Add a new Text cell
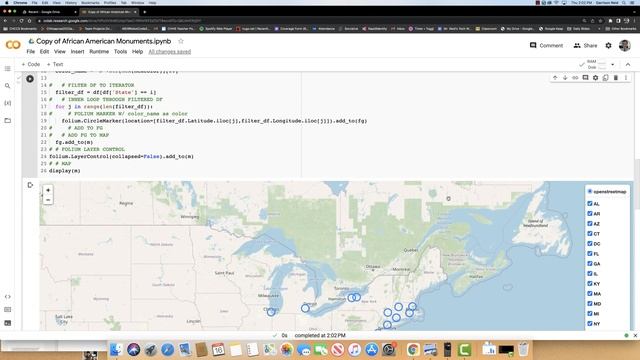The image size is (640, 360). pyautogui.click(x=55, y=64)
